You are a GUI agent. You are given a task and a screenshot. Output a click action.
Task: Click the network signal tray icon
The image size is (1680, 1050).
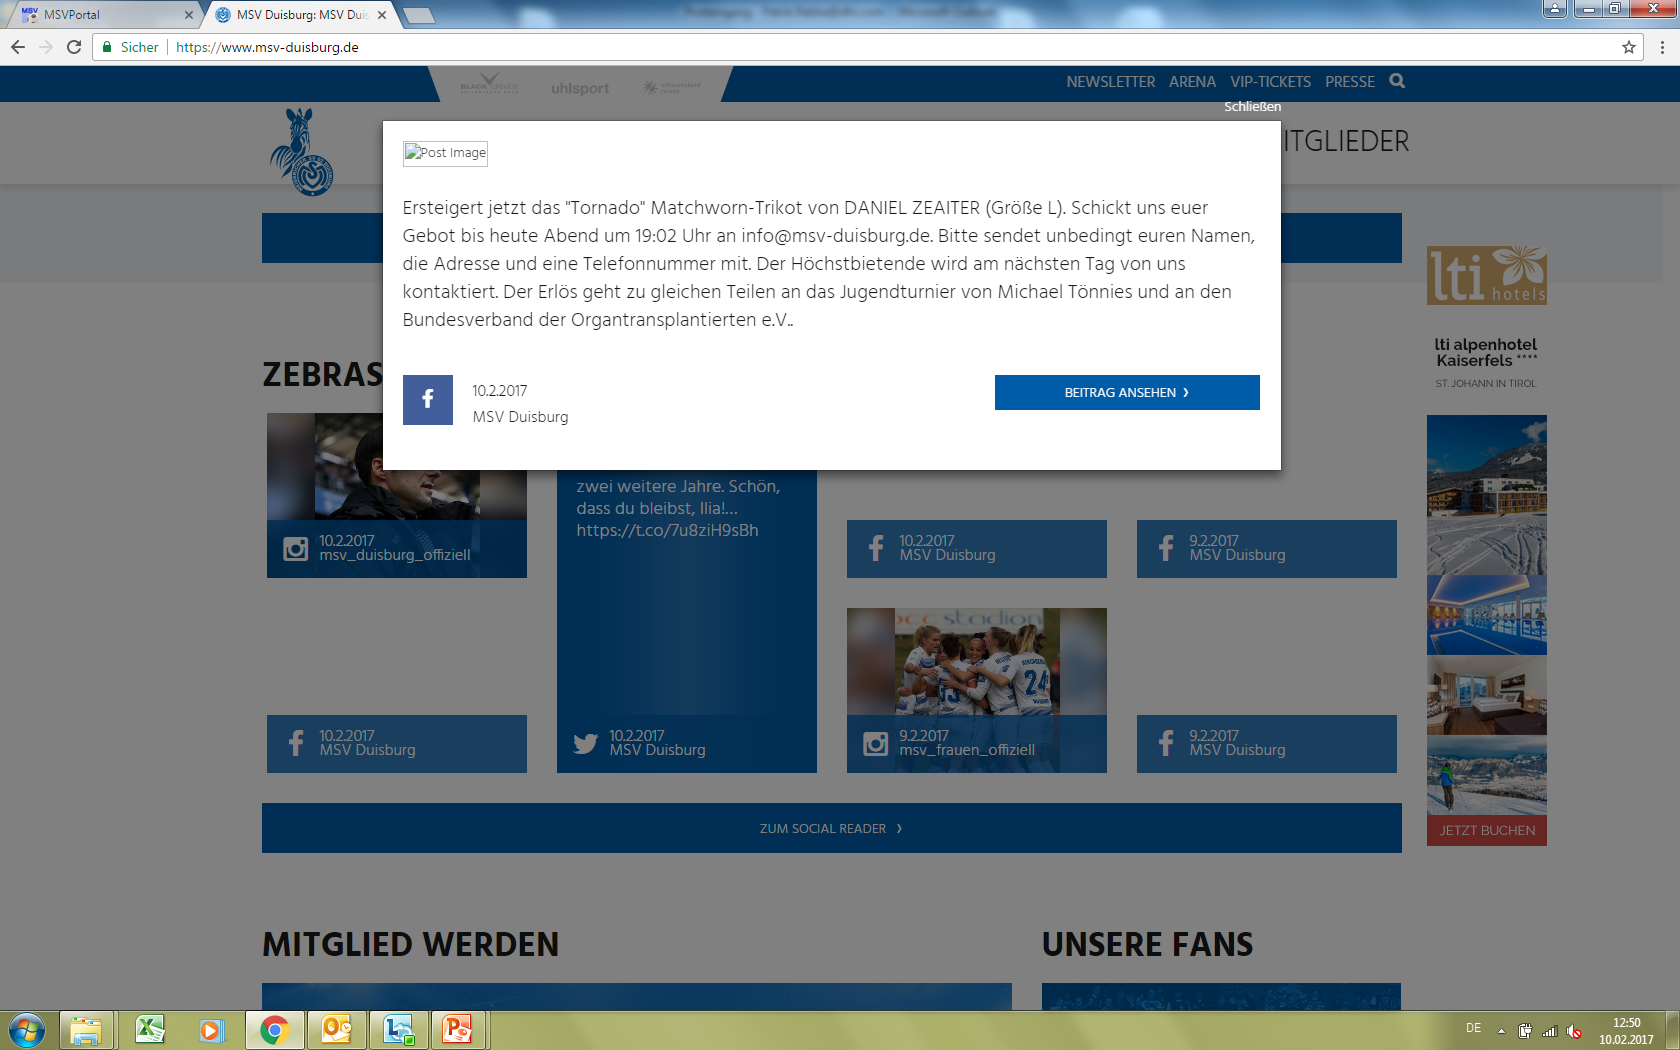click(1550, 1031)
